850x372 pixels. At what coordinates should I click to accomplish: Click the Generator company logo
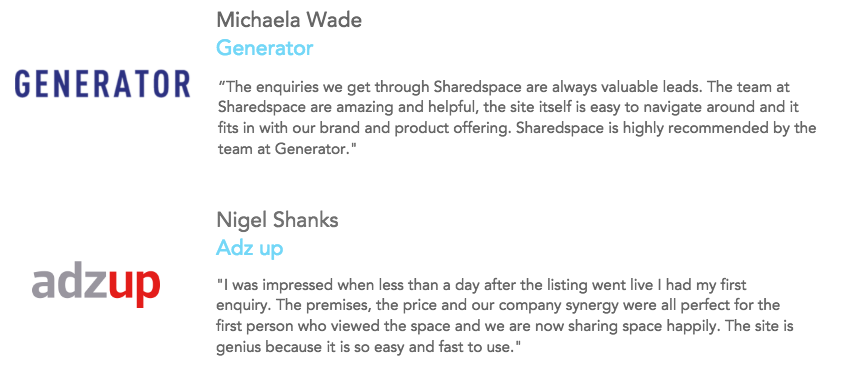(x=102, y=84)
